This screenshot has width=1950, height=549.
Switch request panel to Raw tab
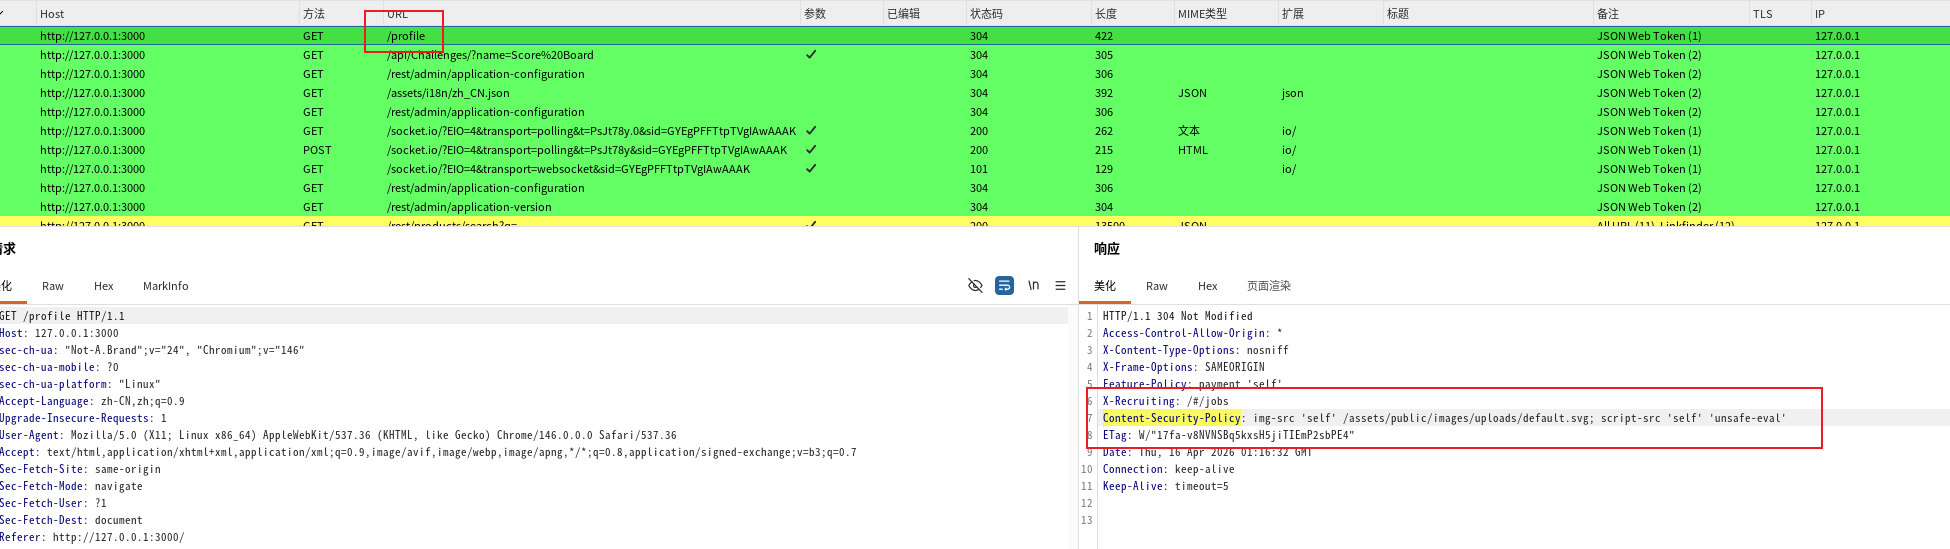53,286
